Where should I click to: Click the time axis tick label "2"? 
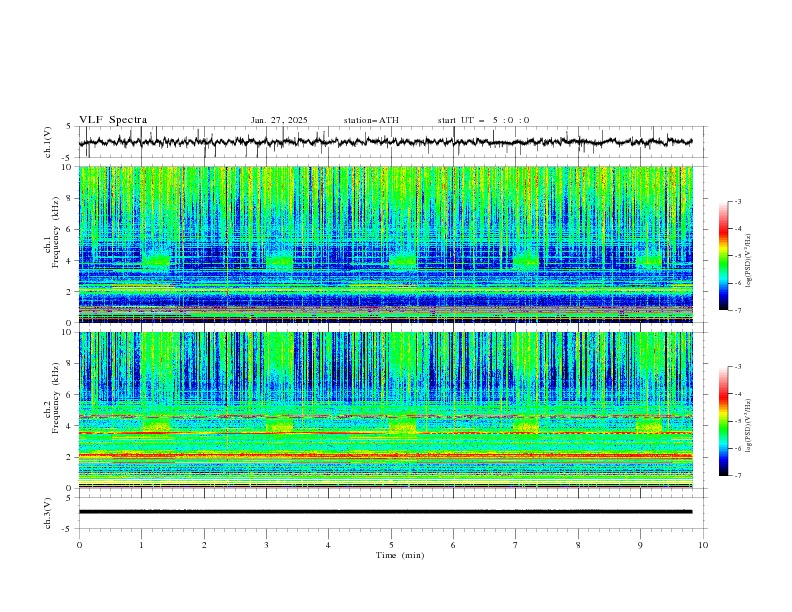(x=204, y=545)
